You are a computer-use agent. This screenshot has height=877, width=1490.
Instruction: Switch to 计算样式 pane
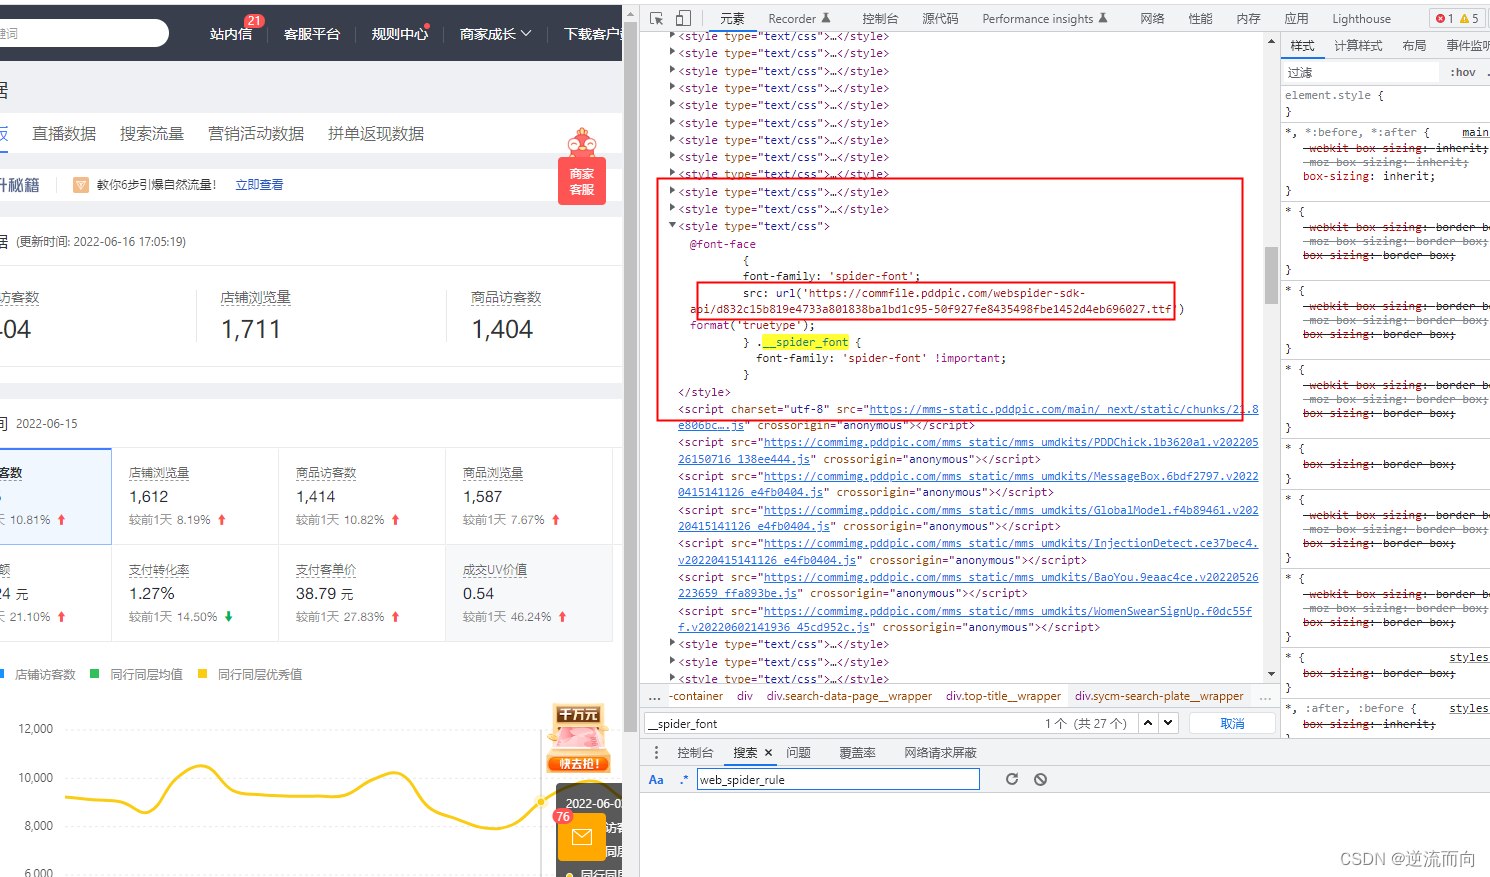1358,45
